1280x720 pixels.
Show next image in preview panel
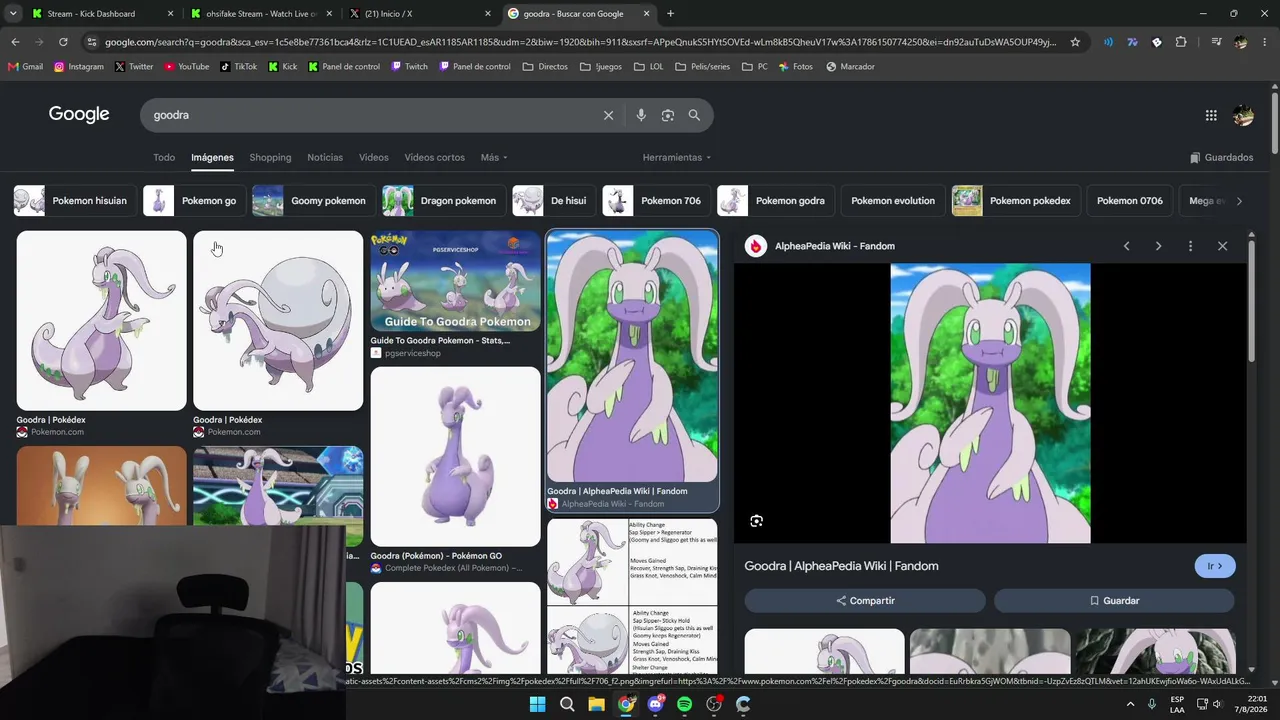pyautogui.click(x=1159, y=246)
